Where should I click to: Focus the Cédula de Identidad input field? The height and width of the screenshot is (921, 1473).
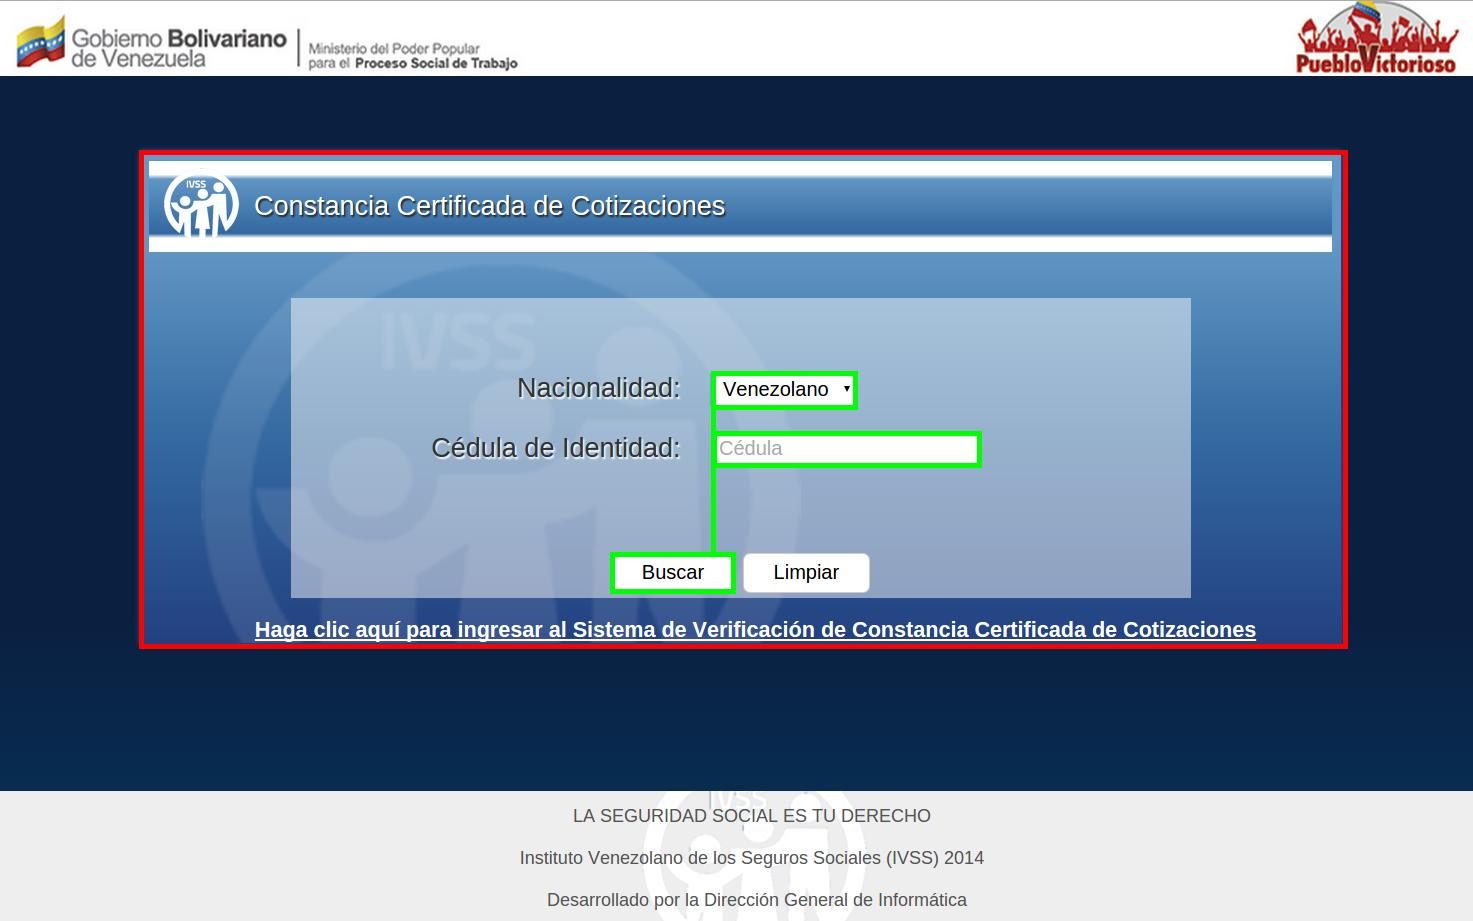[x=847, y=449]
